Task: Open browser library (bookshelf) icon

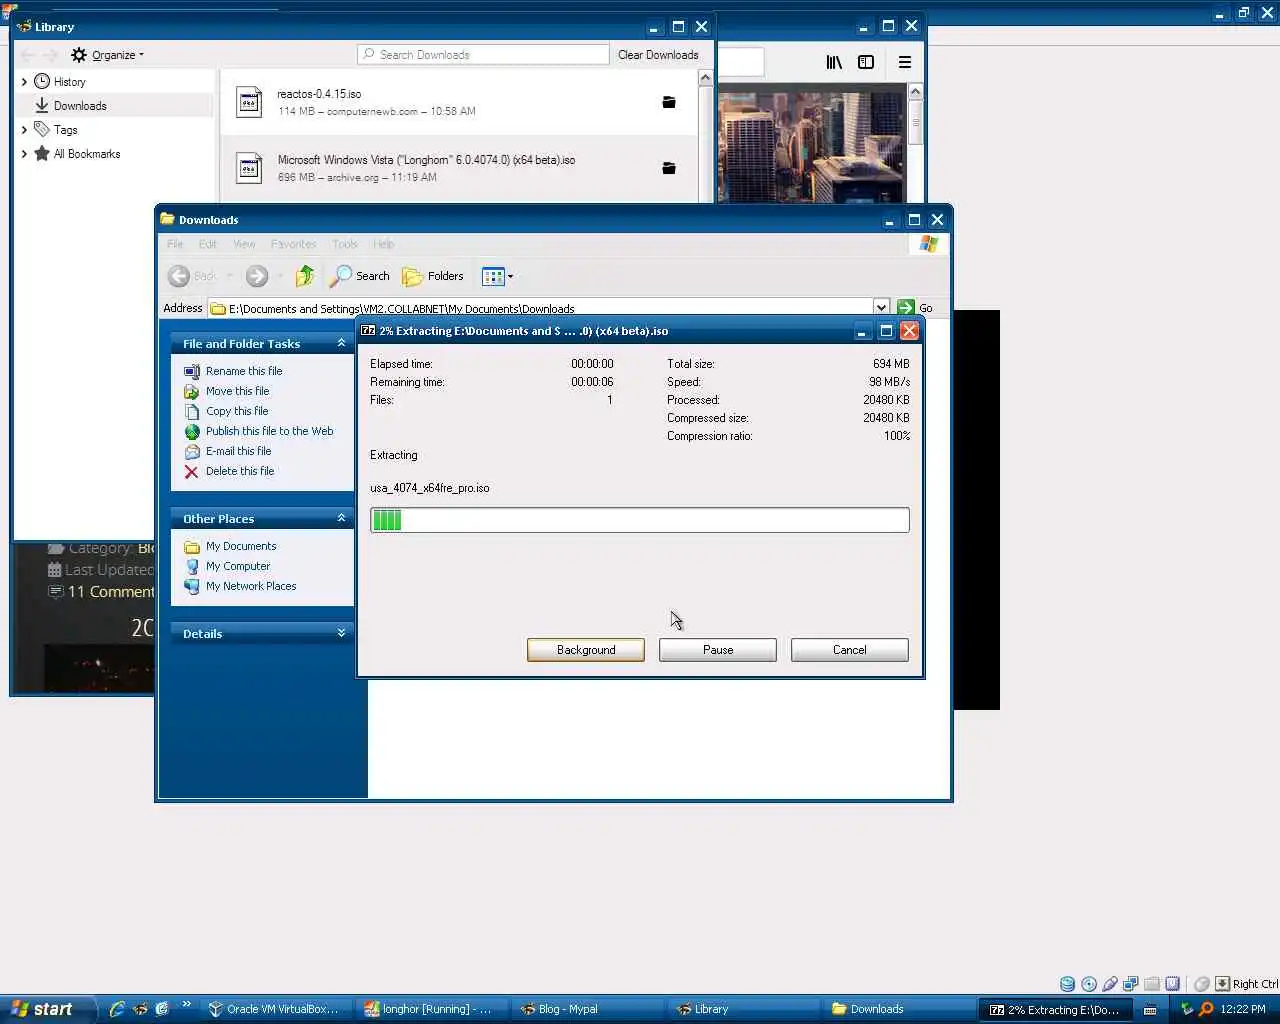Action: pos(834,62)
